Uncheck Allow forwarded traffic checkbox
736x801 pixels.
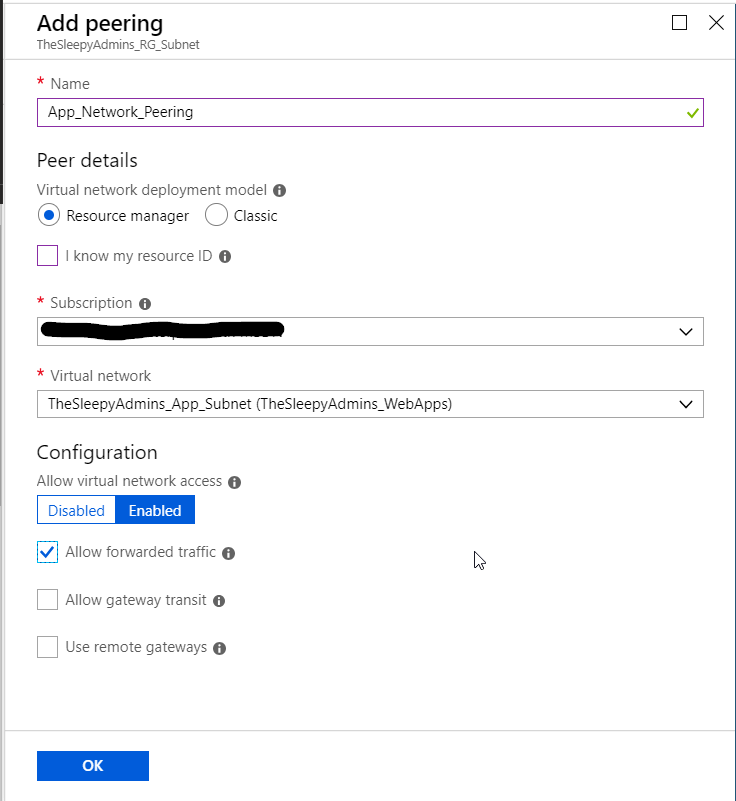pos(48,552)
